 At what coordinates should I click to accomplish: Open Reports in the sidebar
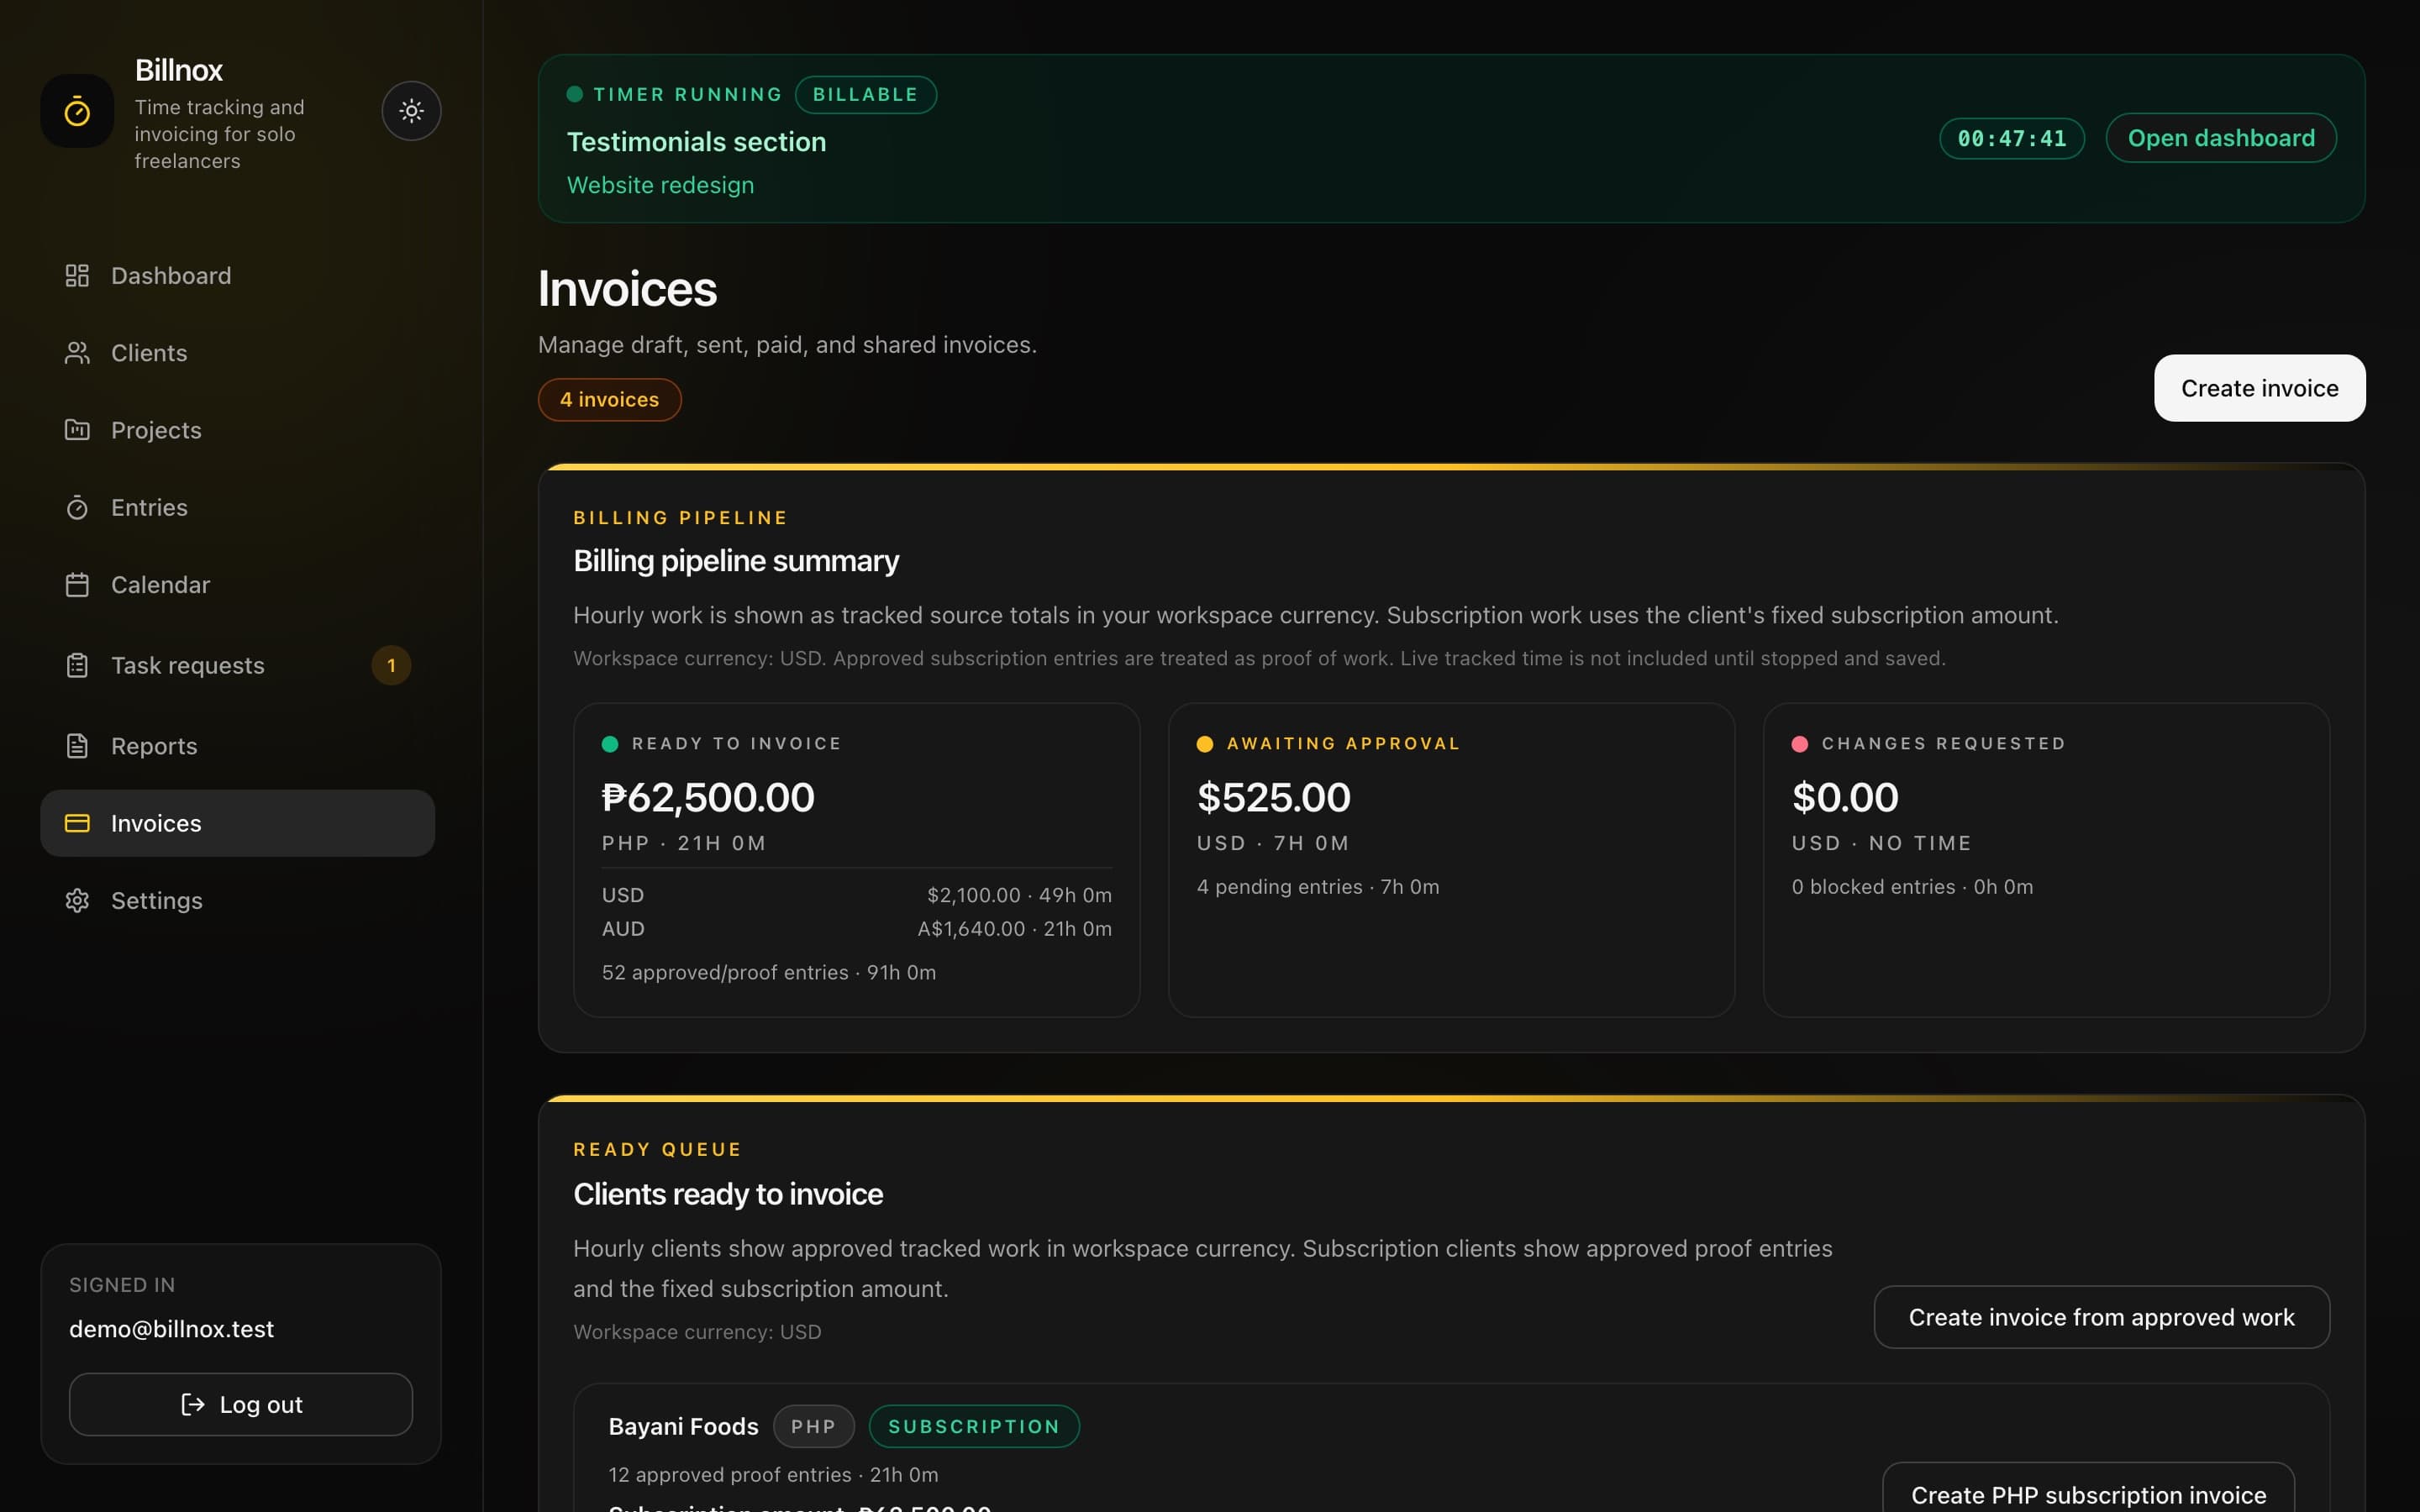tap(237, 746)
